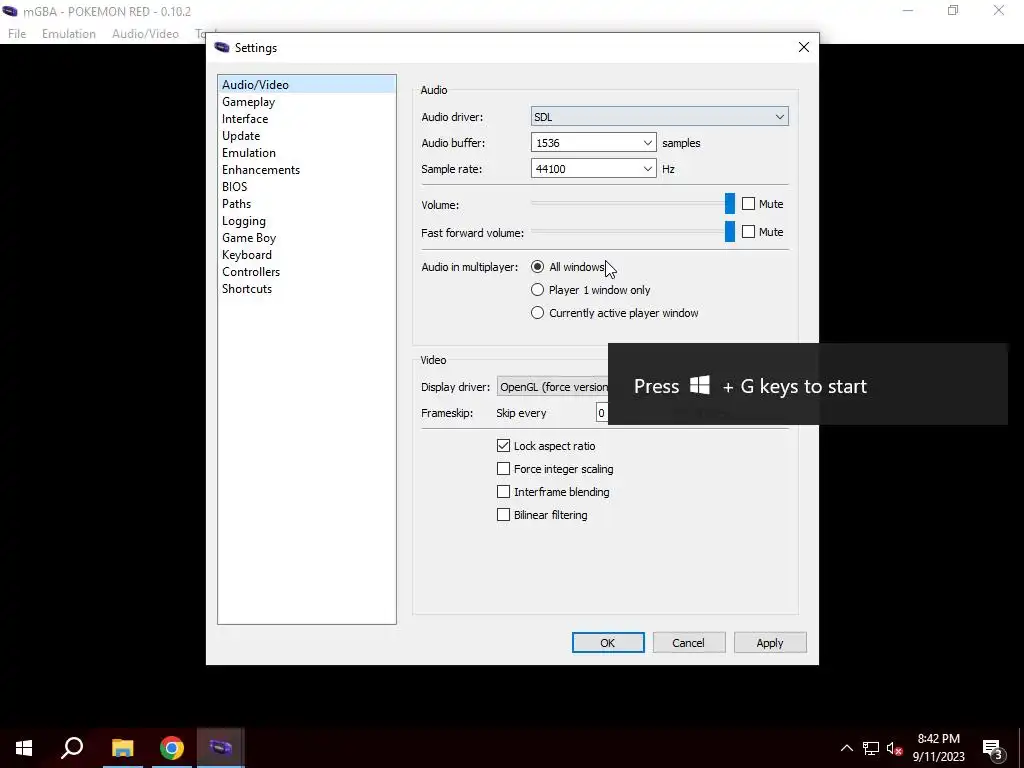Open taskbar search magnifier
The image size is (1024, 768).
point(72,748)
